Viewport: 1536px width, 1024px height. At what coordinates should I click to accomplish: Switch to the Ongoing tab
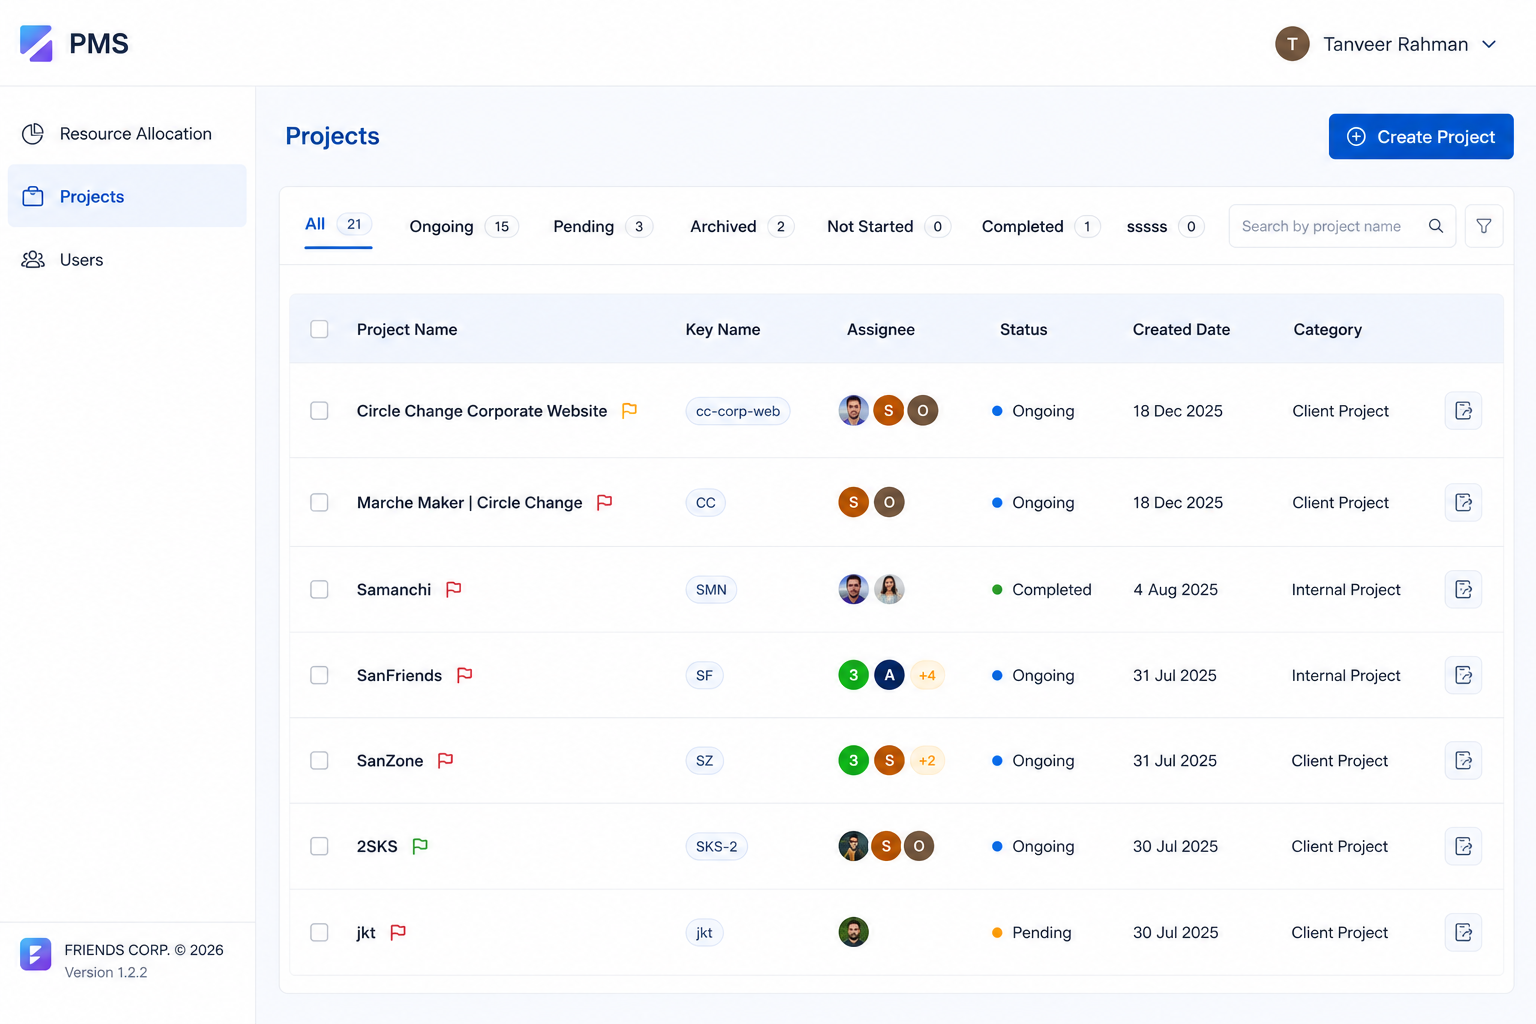[x=463, y=227]
